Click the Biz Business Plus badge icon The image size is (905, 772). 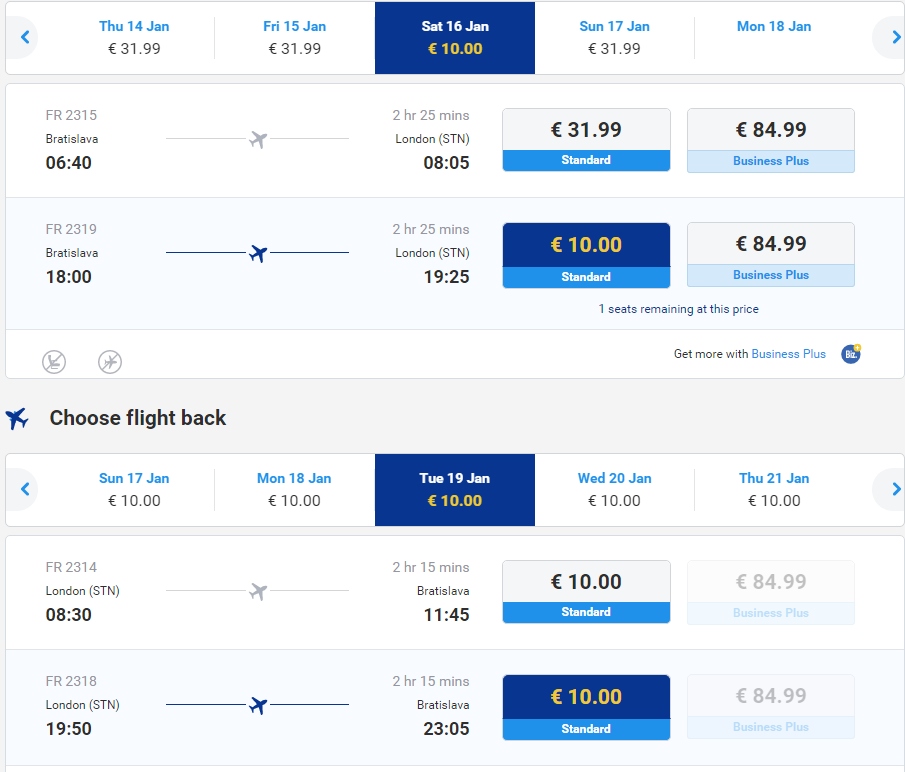(851, 354)
